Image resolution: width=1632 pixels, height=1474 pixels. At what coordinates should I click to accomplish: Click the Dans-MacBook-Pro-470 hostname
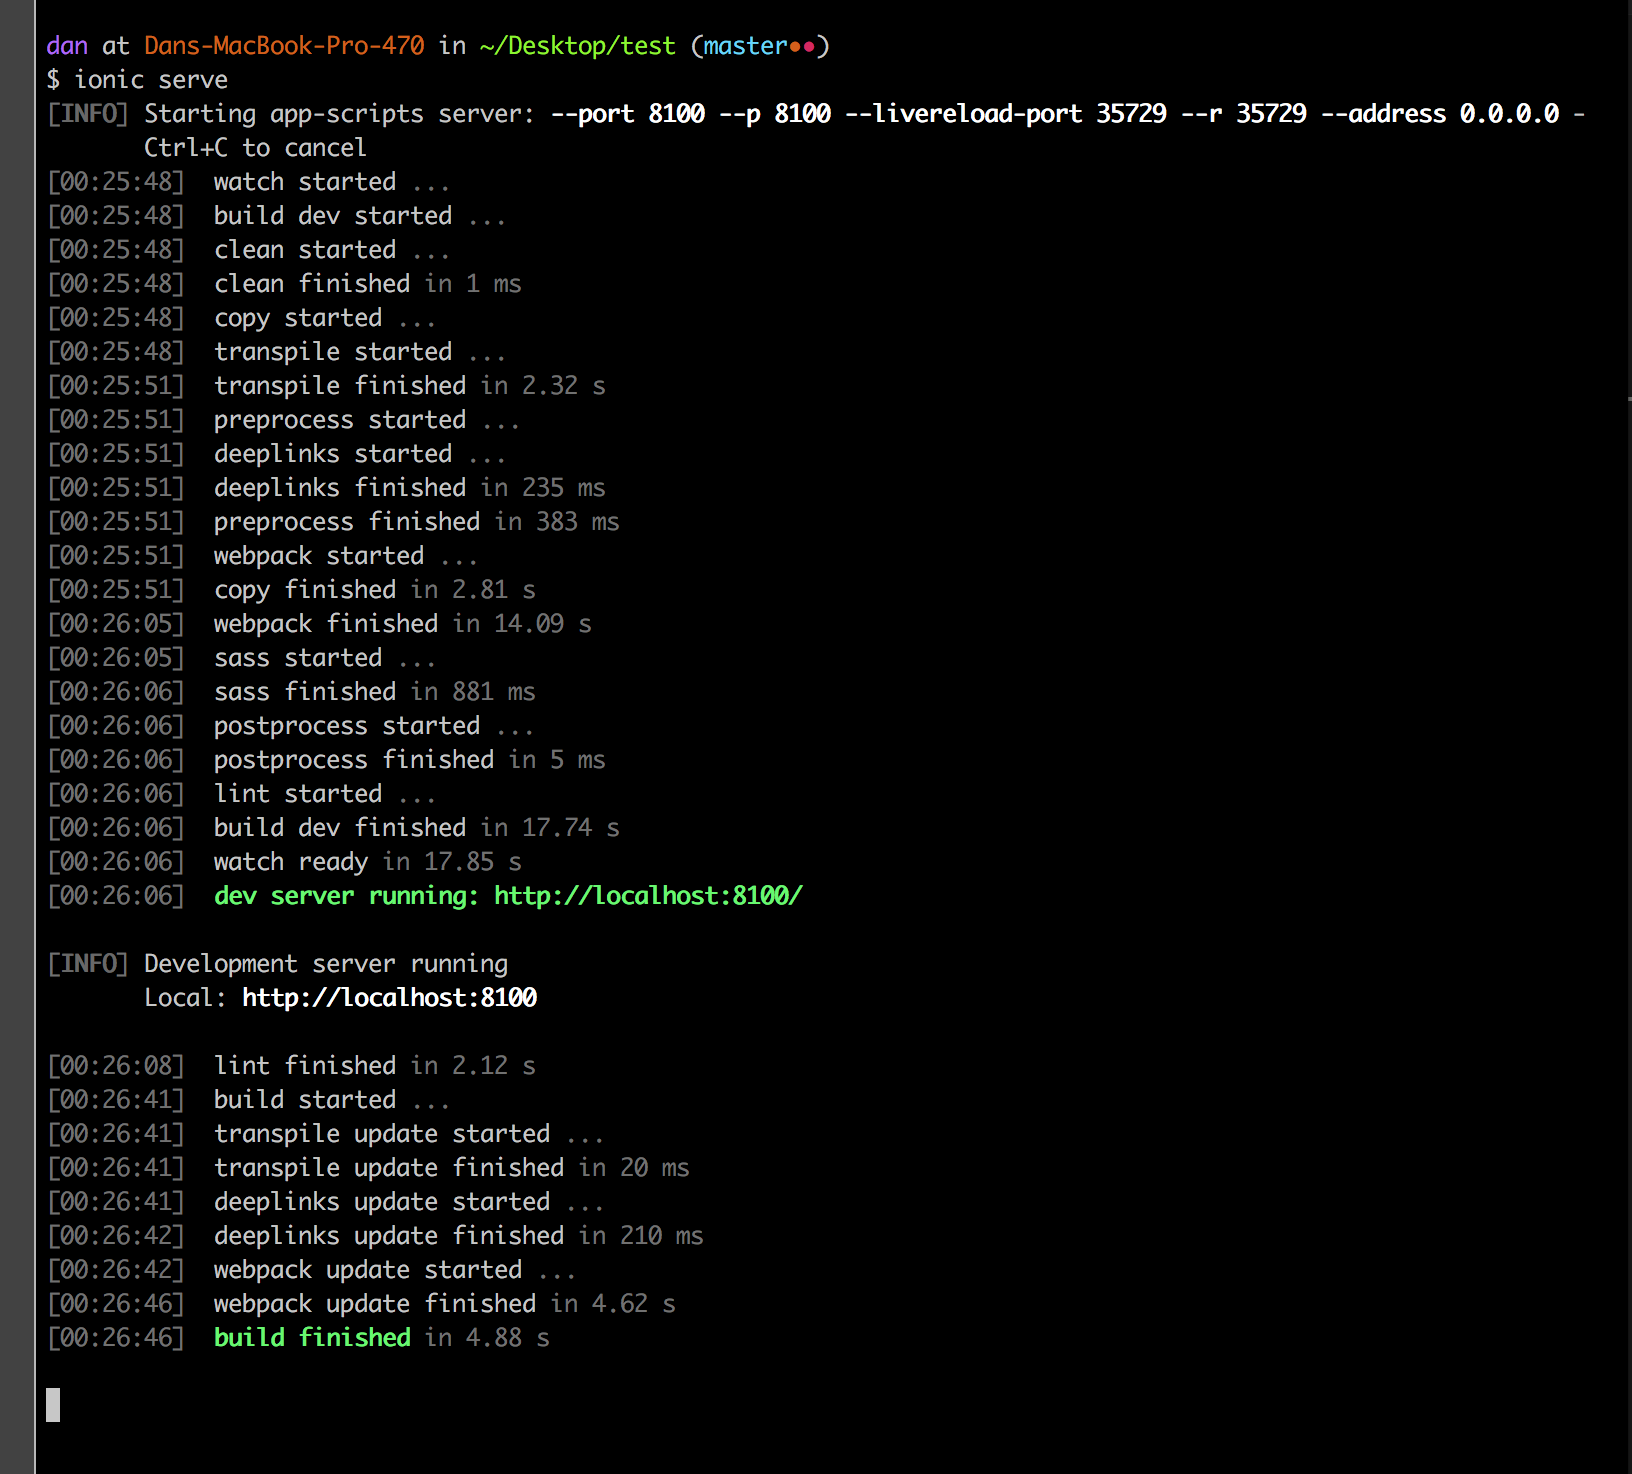coord(284,46)
